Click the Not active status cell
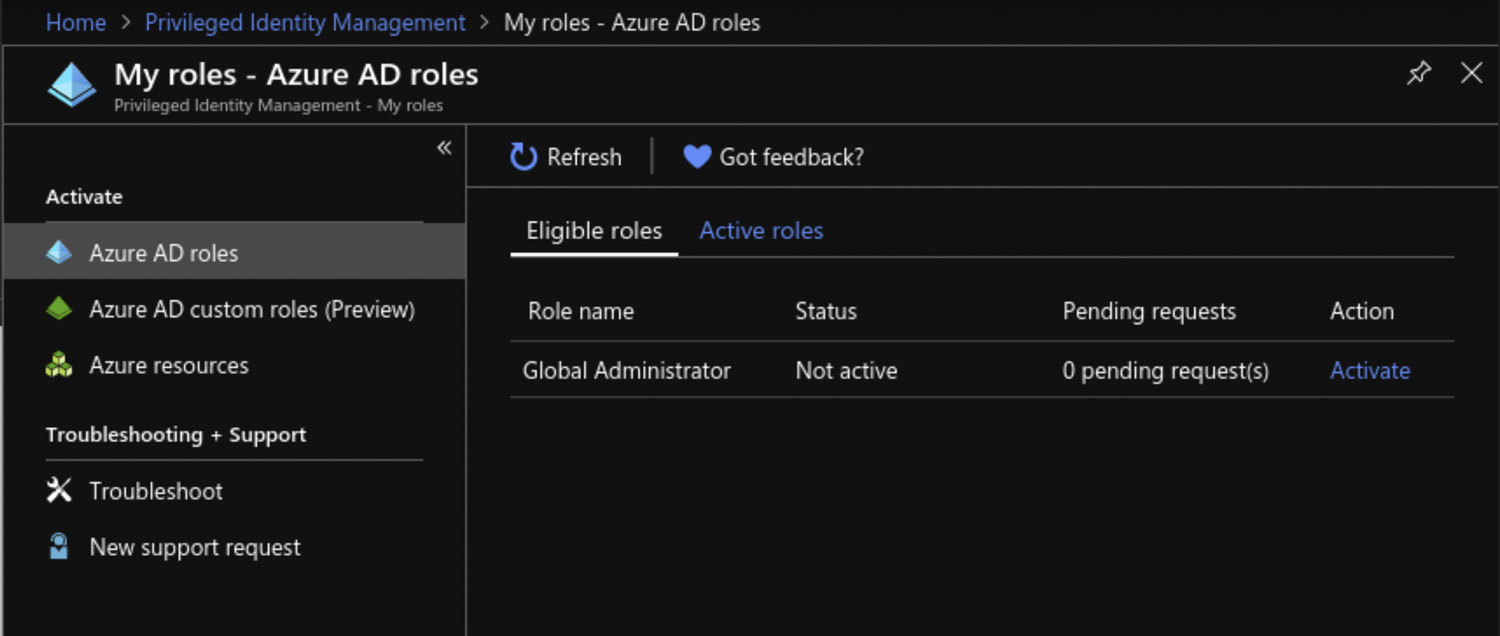 pos(846,371)
